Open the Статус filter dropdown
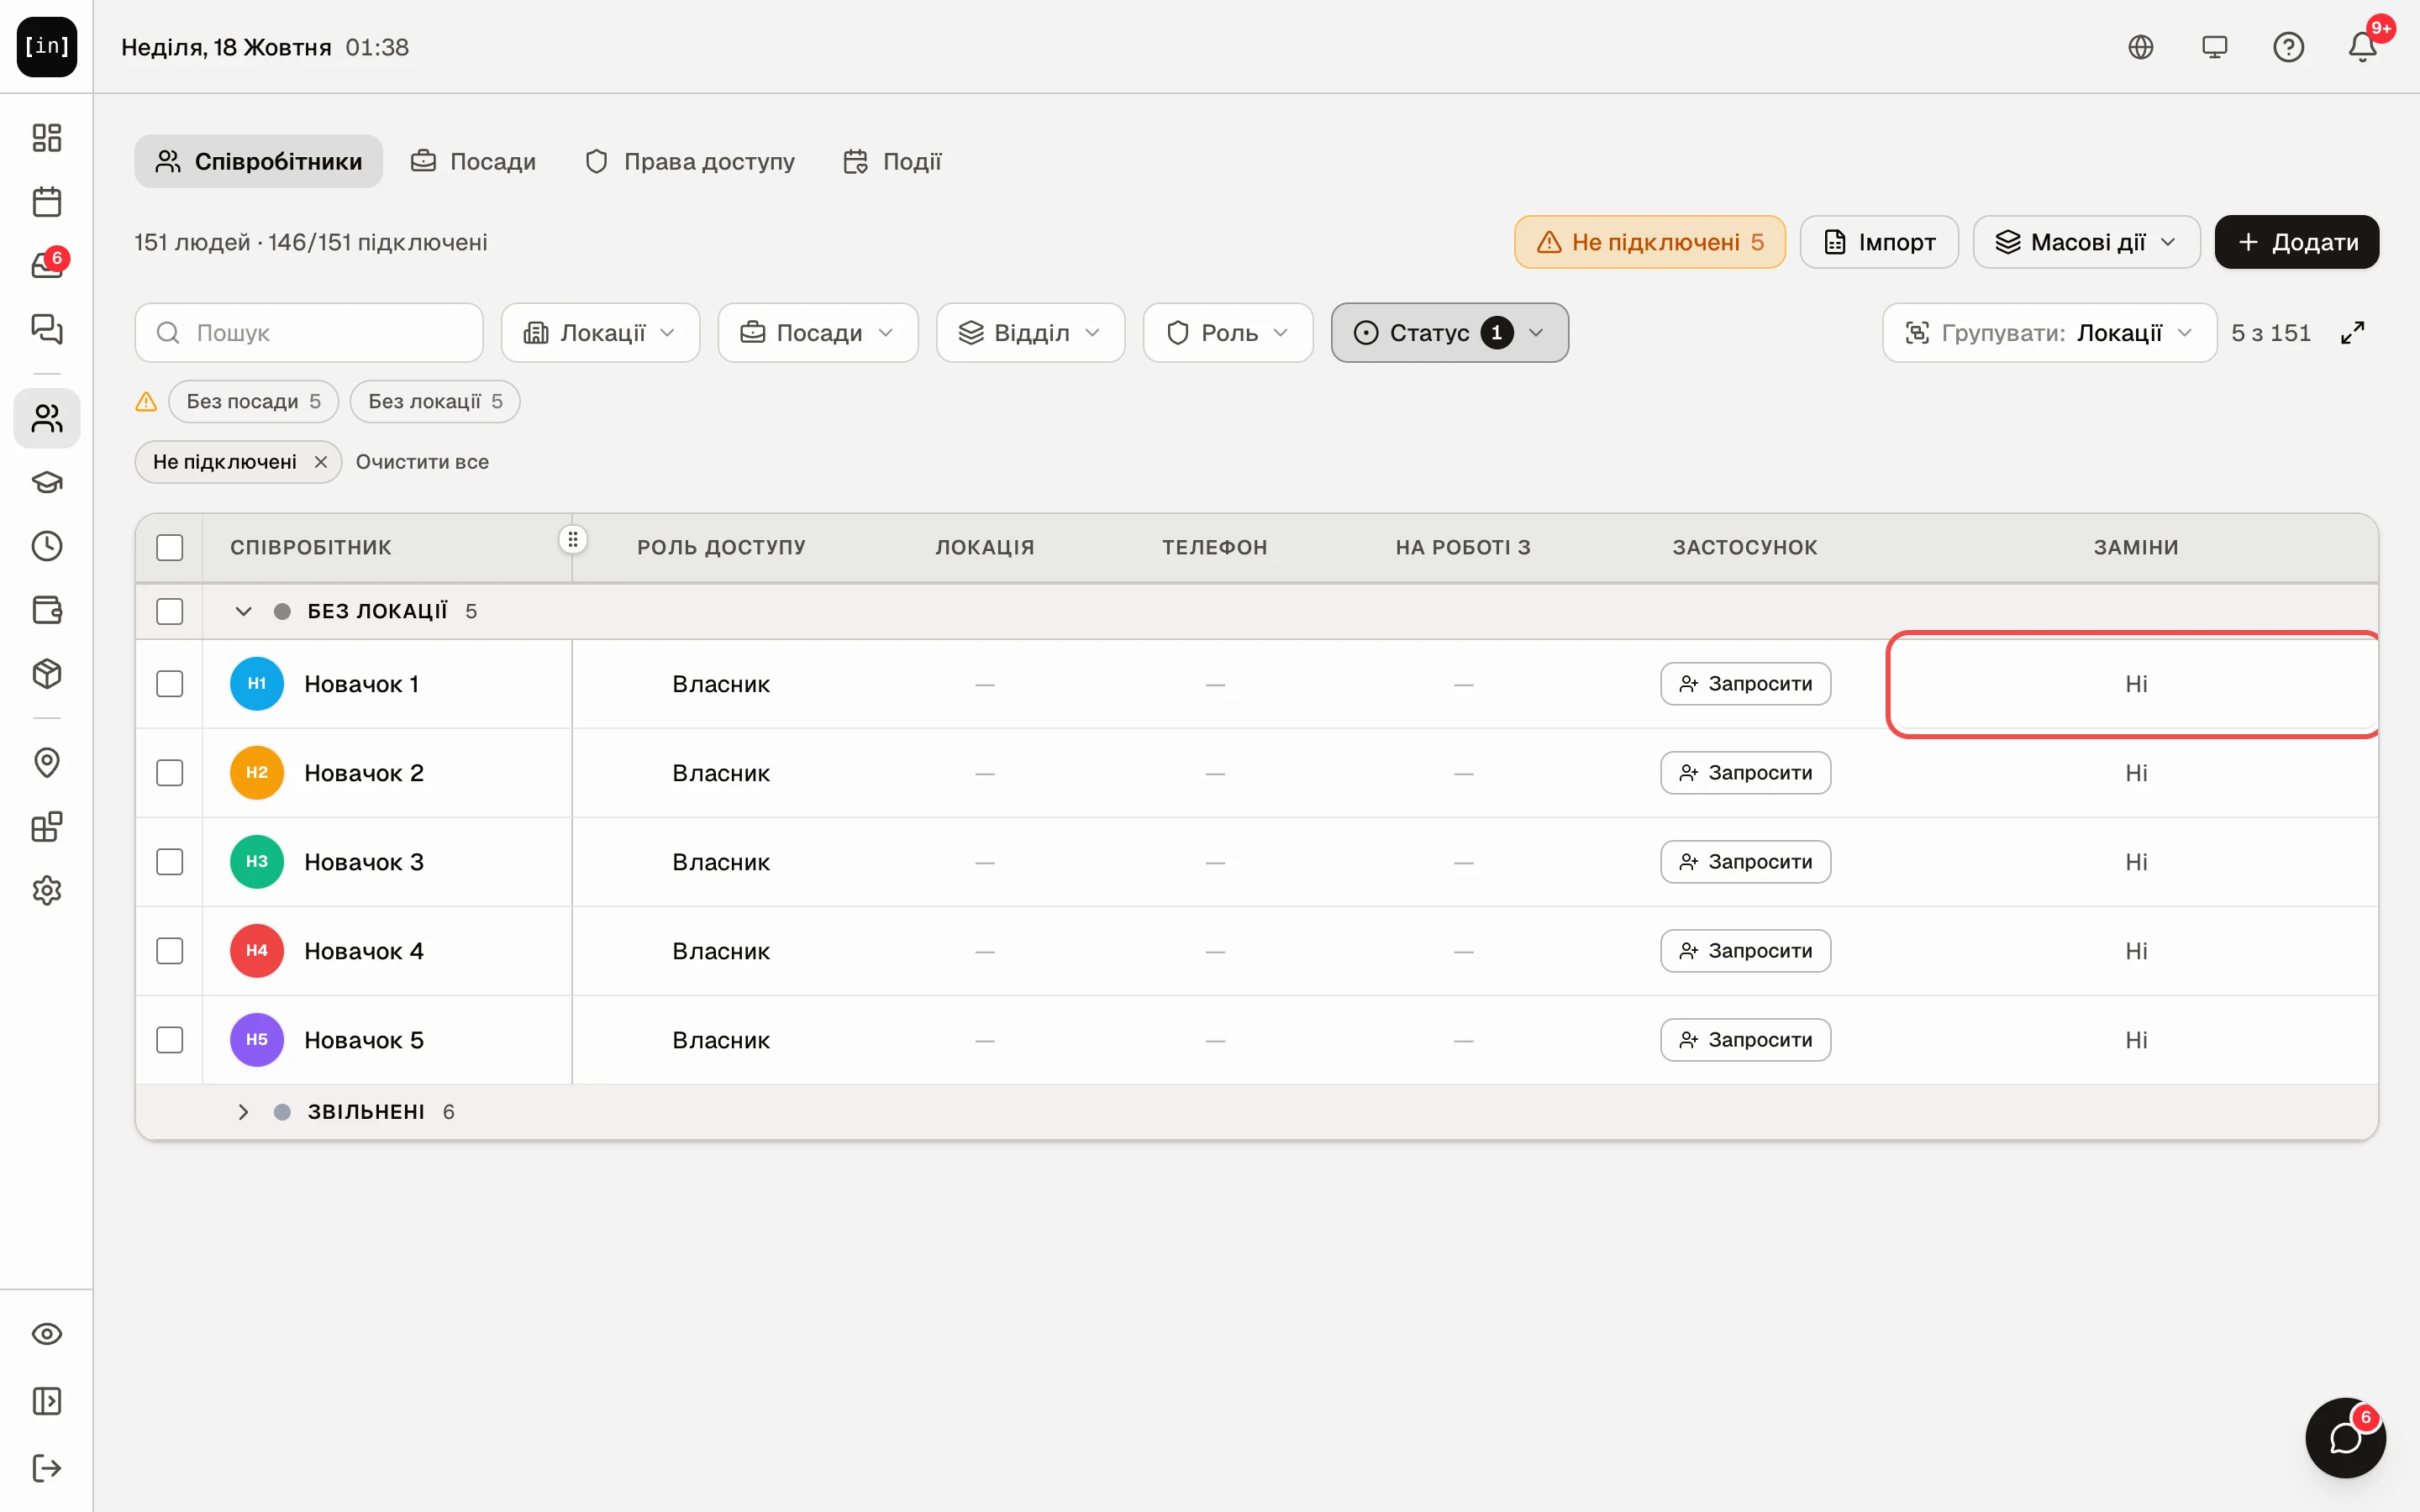Viewport: 2420px width, 1512px height. 1449,333
